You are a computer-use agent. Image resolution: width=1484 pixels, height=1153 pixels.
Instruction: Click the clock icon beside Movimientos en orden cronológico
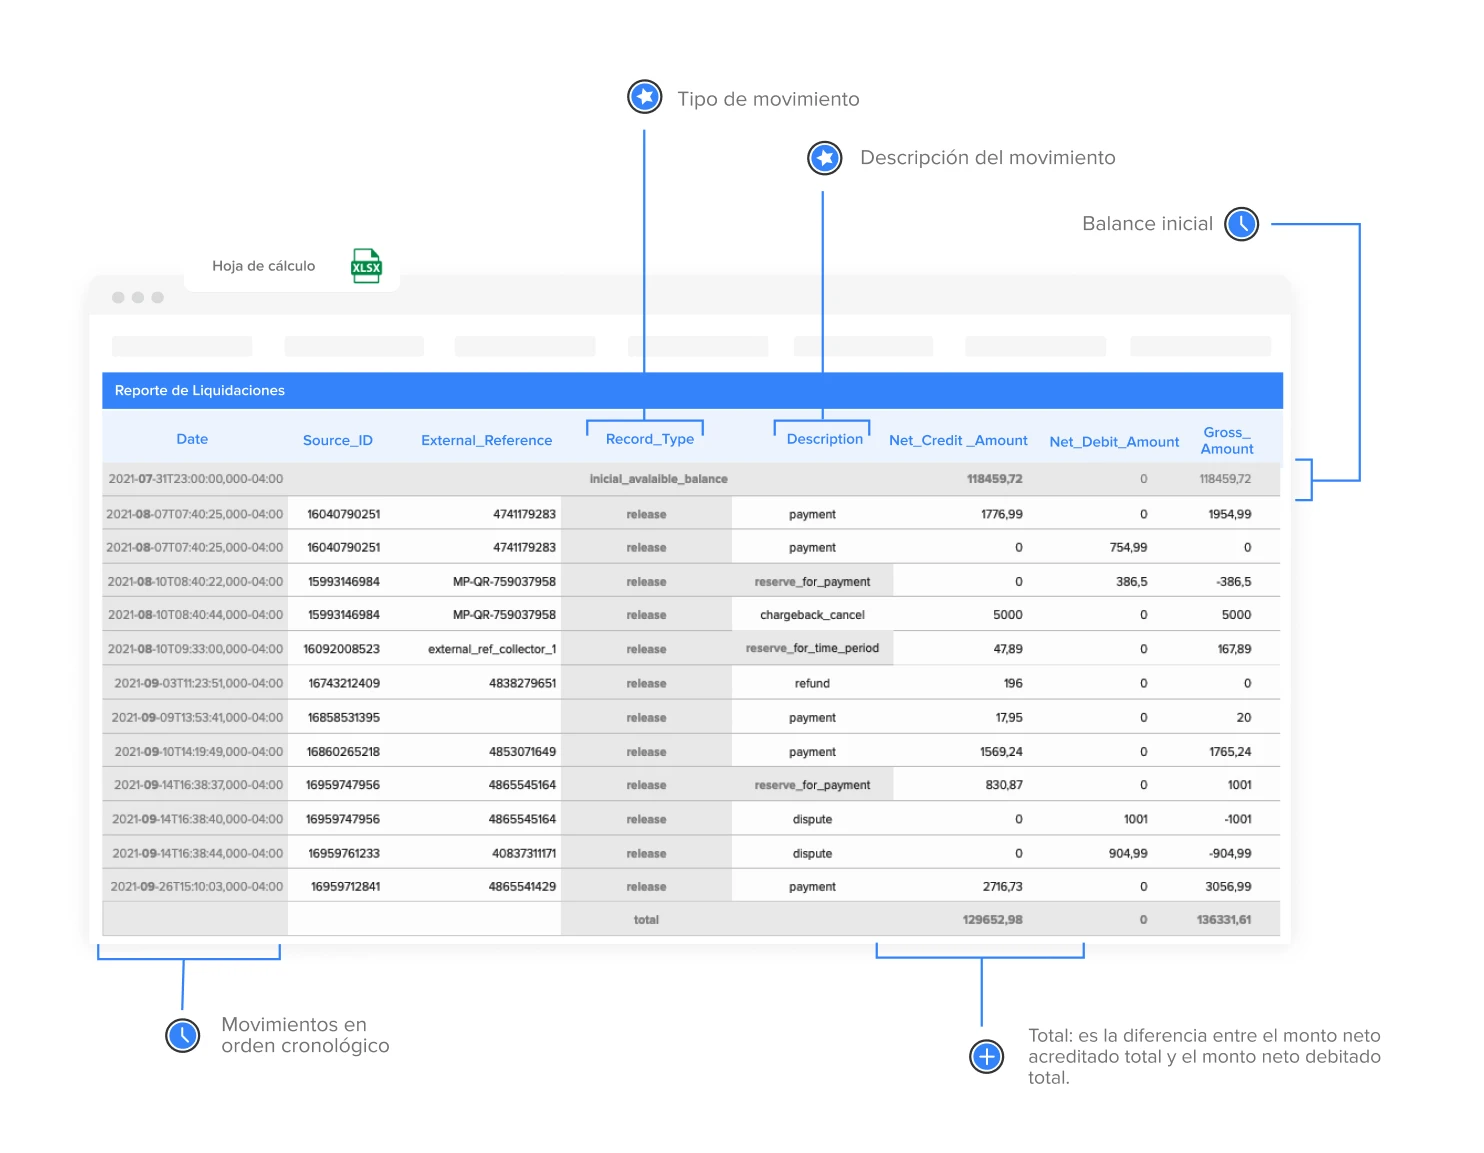coord(183,1036)
